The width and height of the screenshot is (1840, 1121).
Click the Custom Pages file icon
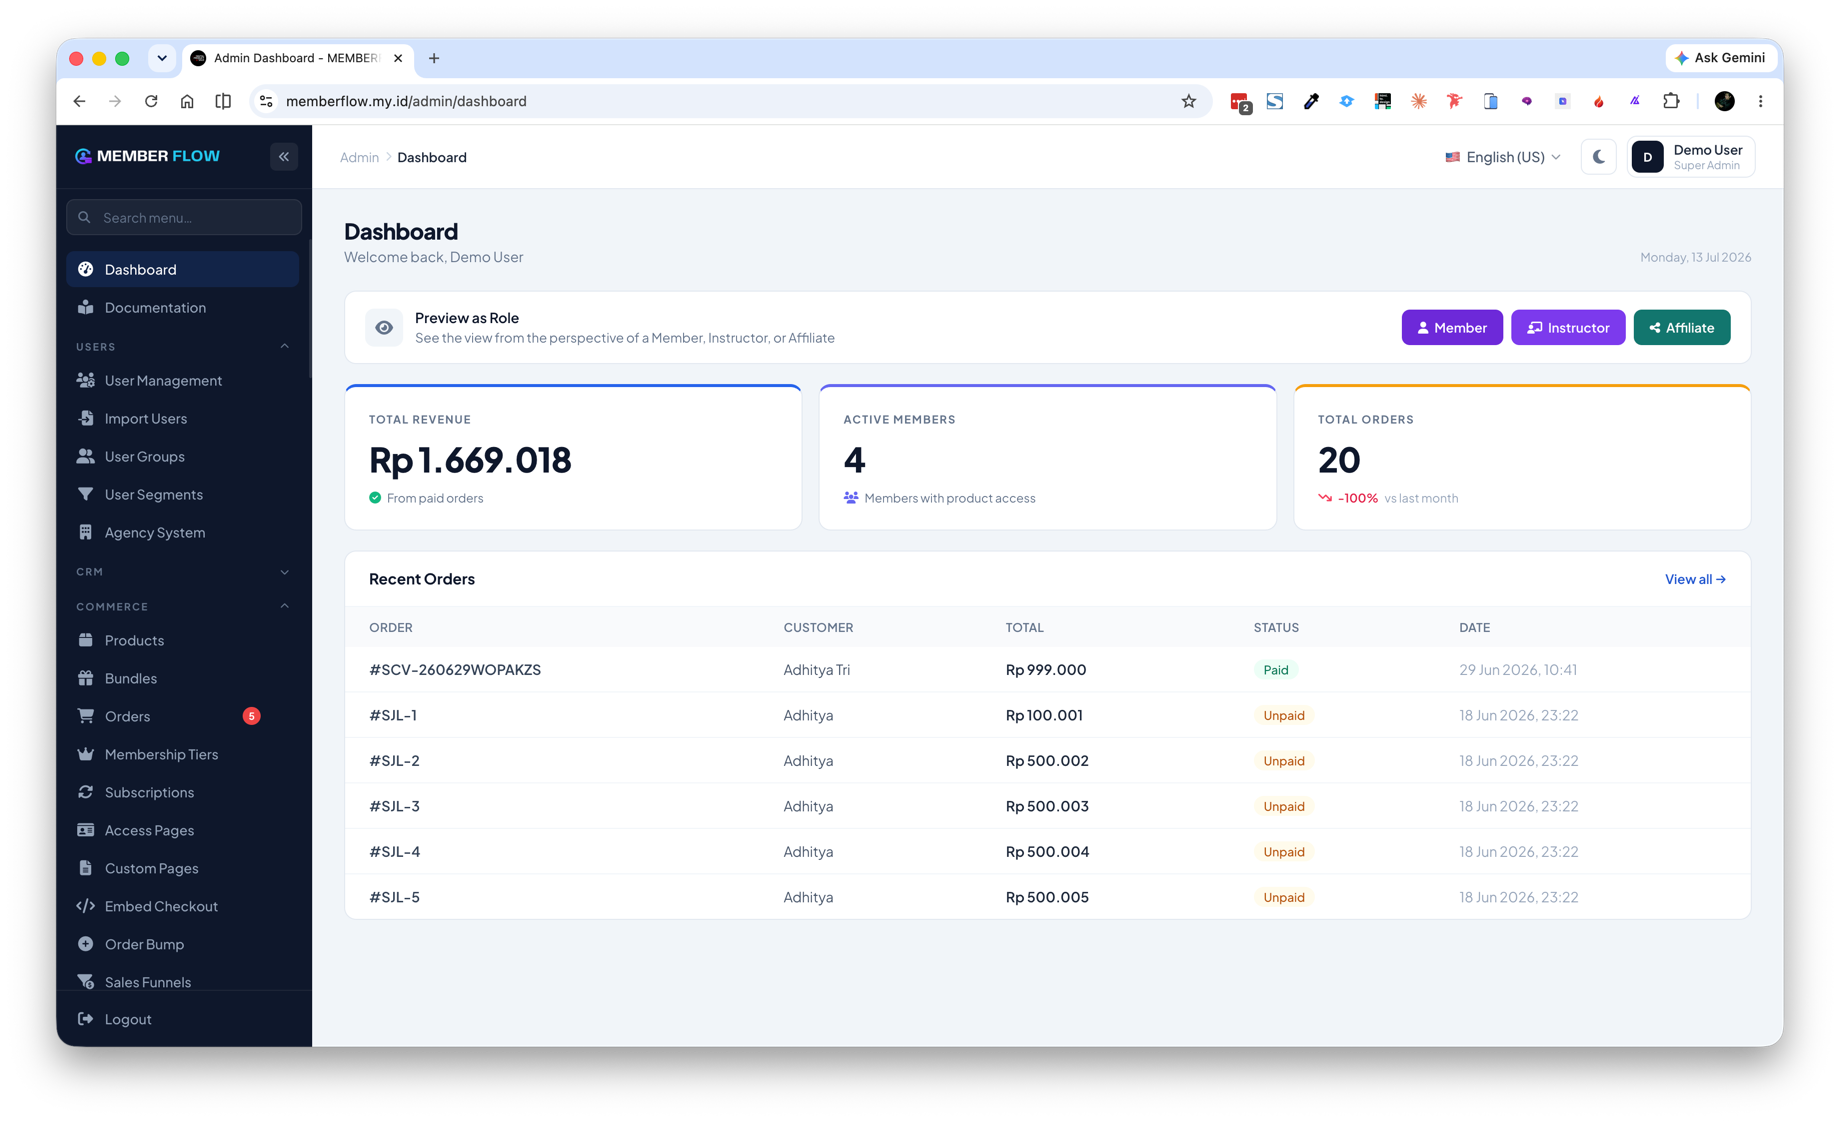(x=86, y=868)
